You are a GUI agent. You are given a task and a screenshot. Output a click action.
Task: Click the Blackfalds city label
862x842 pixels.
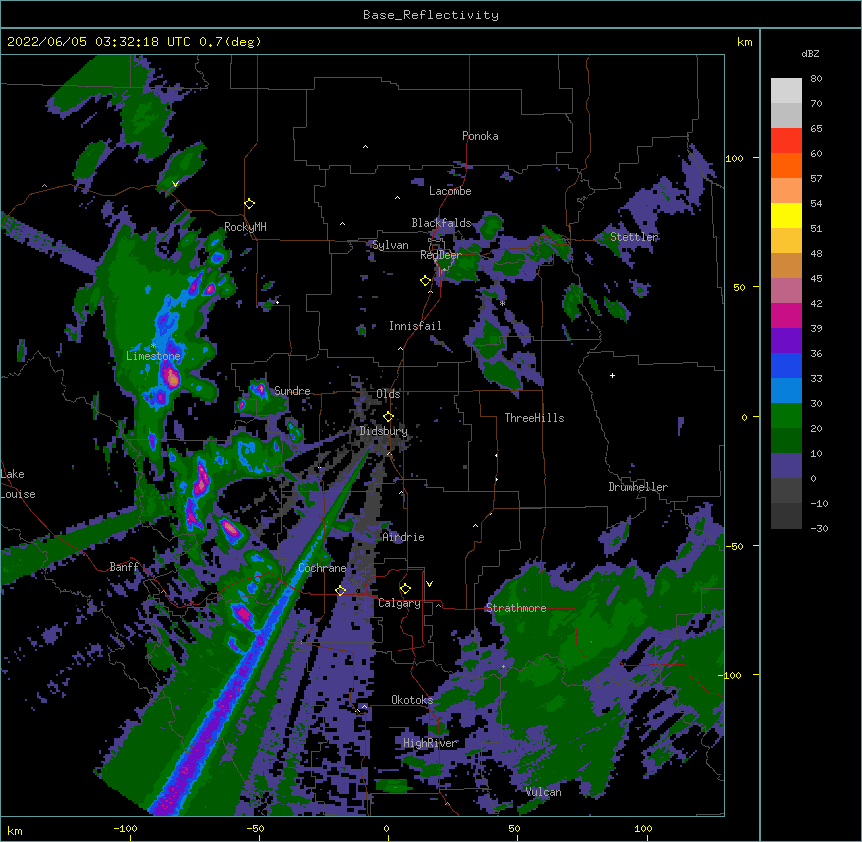(441, 223)
